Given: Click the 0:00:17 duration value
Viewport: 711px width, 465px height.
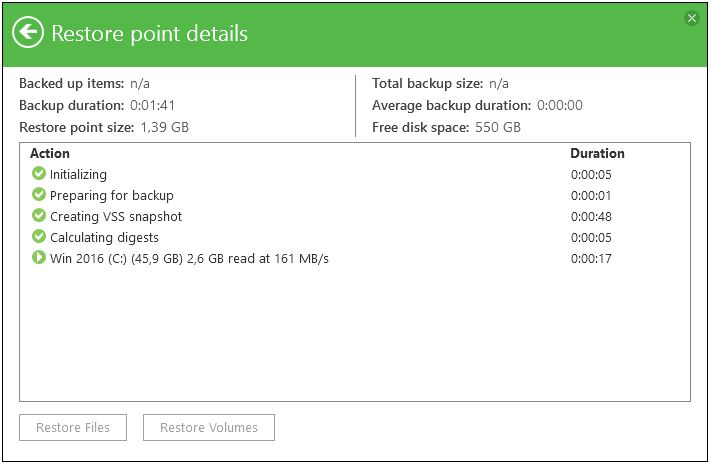Looking at the screenshot, I should tap(591, 259).
